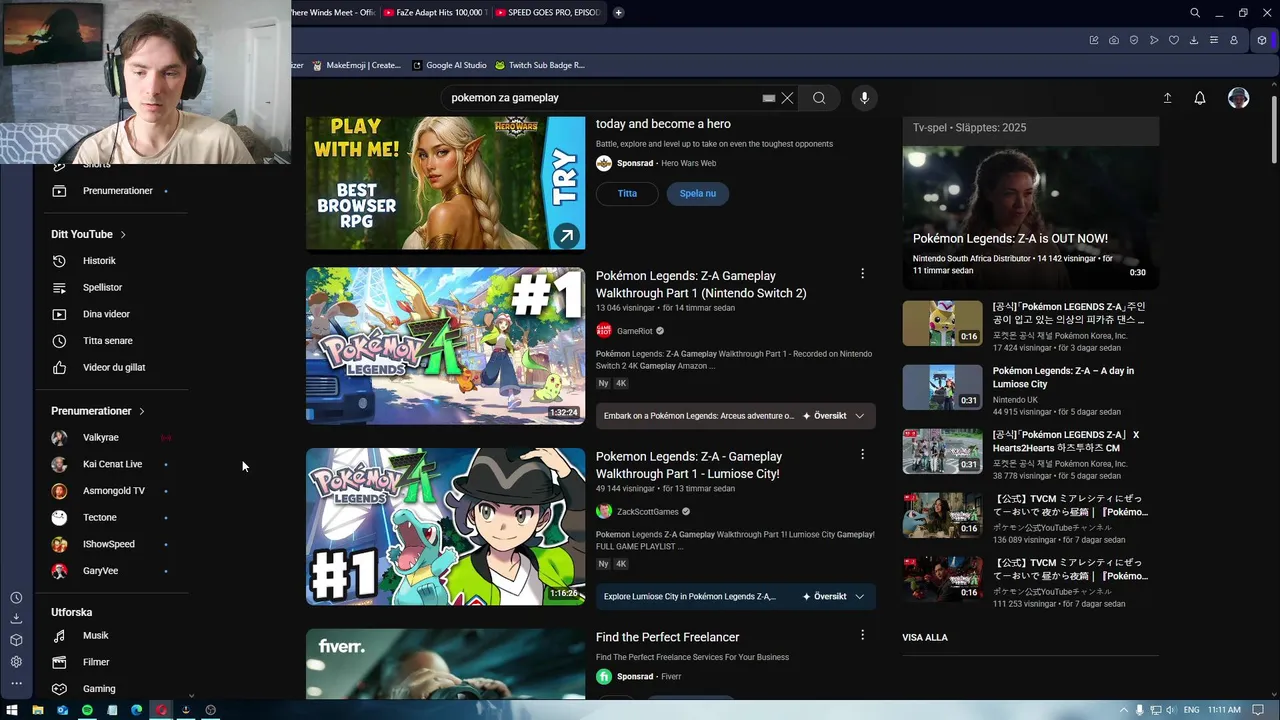Click the Windows Start button
This screenshot has width=1280, height=720.
click(12, 710)
